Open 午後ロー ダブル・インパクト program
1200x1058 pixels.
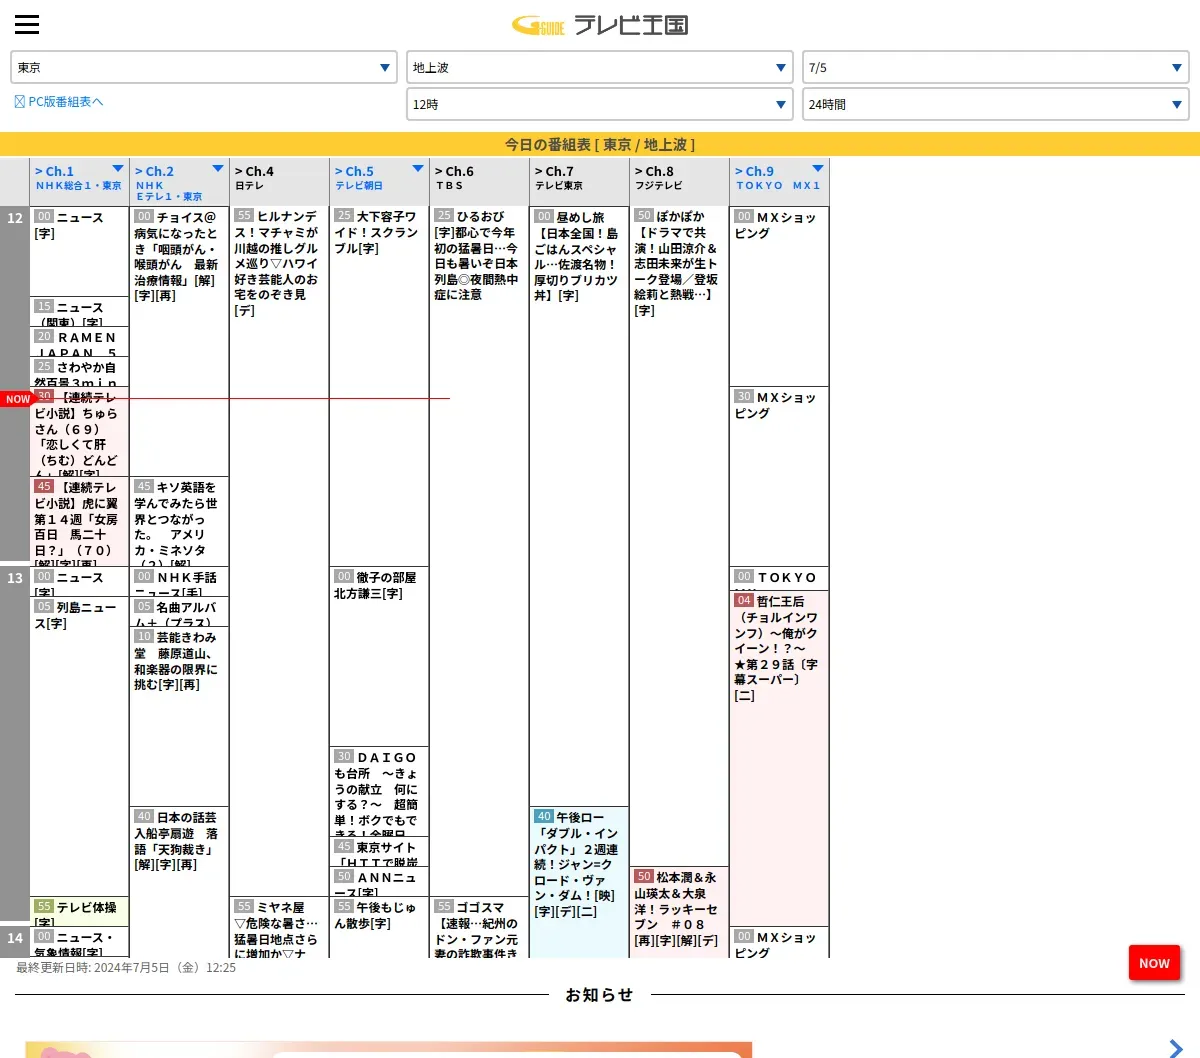coord(579,882)
